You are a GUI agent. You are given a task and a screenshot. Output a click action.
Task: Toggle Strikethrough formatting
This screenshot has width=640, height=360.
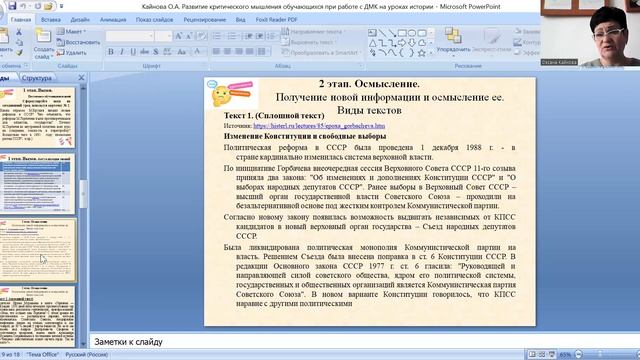pos(144,52)
